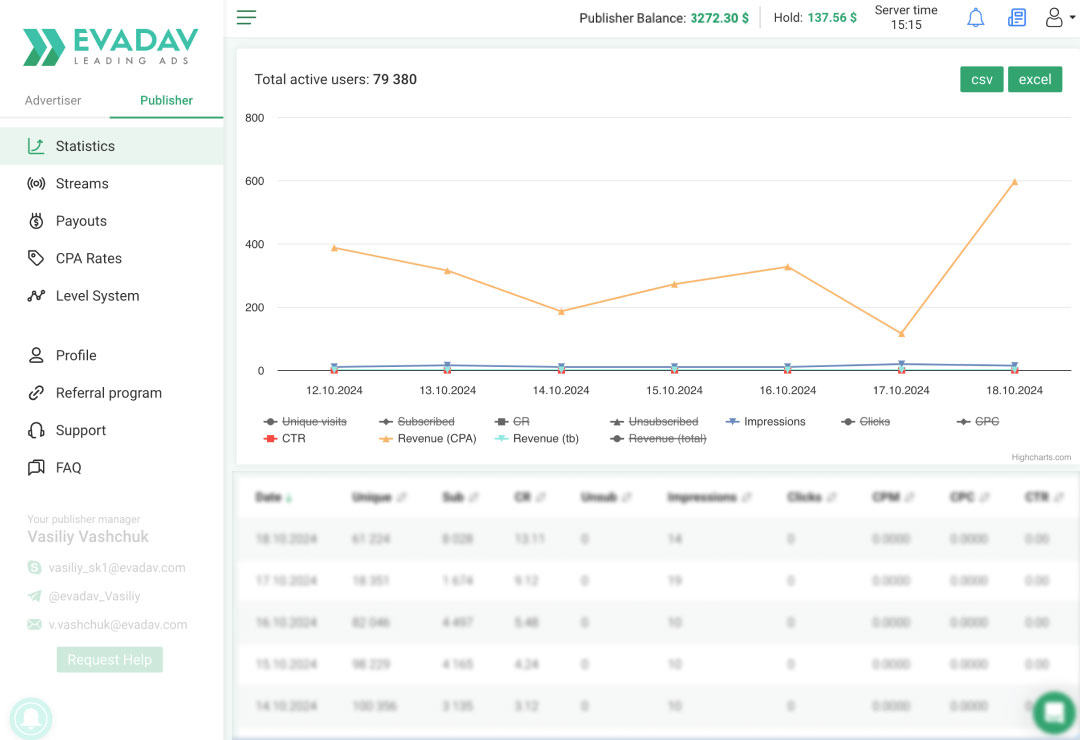1080x740 pixels.
Task: Sort the Impressions column
Action: 702,497
